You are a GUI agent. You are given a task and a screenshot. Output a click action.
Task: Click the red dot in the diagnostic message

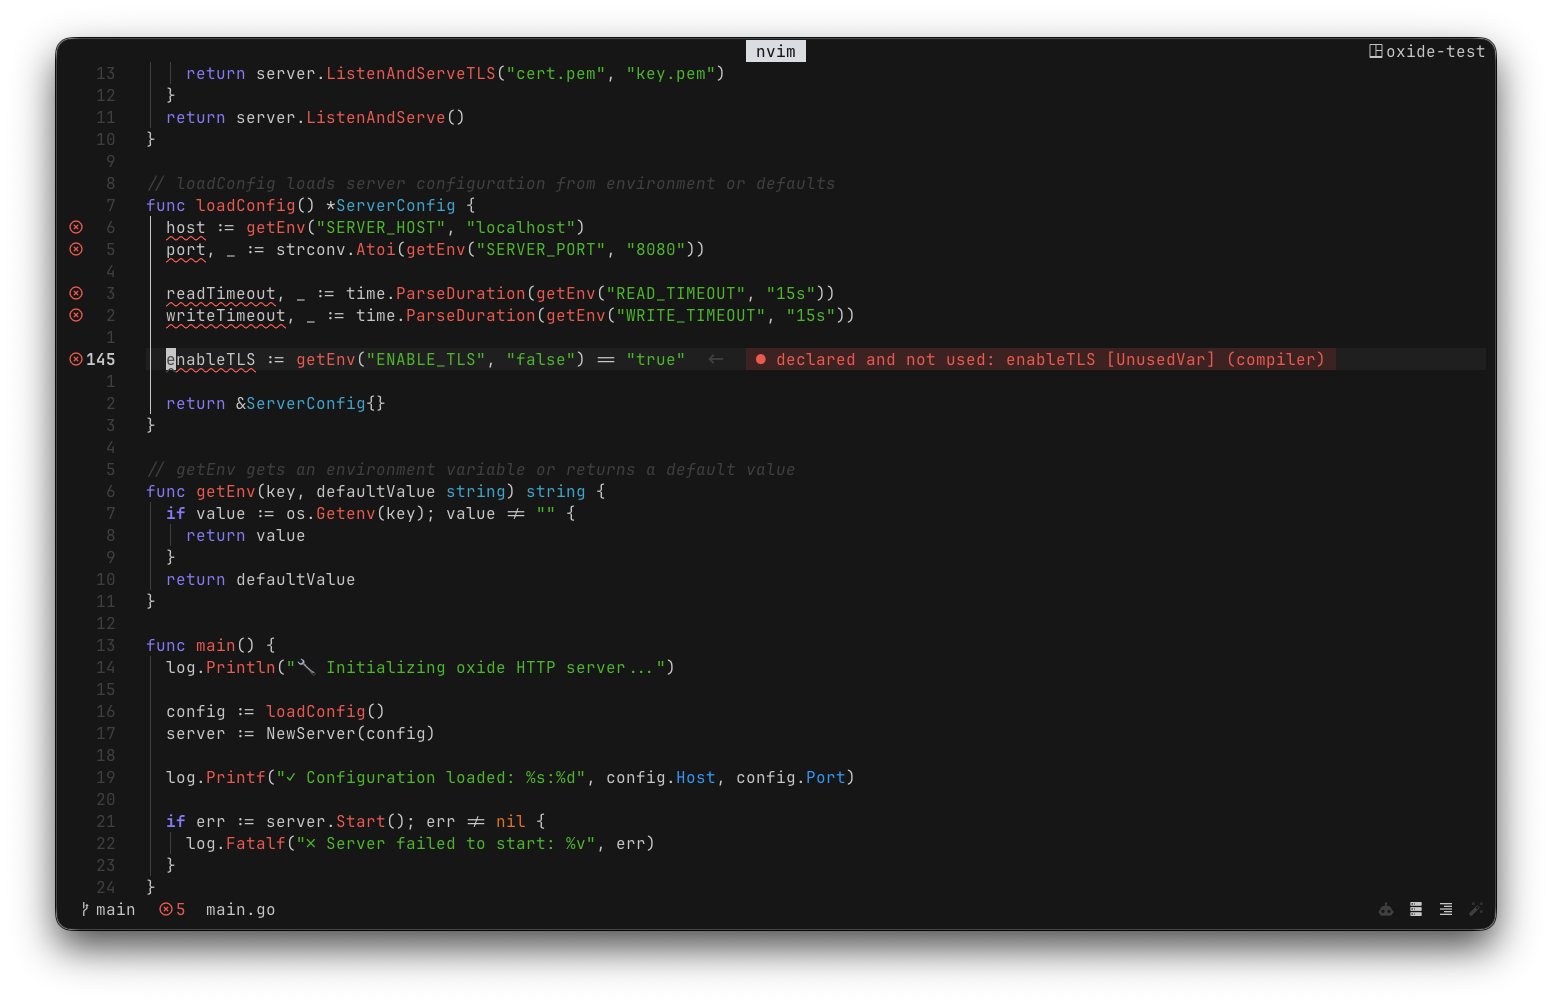pyautogui.click(x=761, y=359)
